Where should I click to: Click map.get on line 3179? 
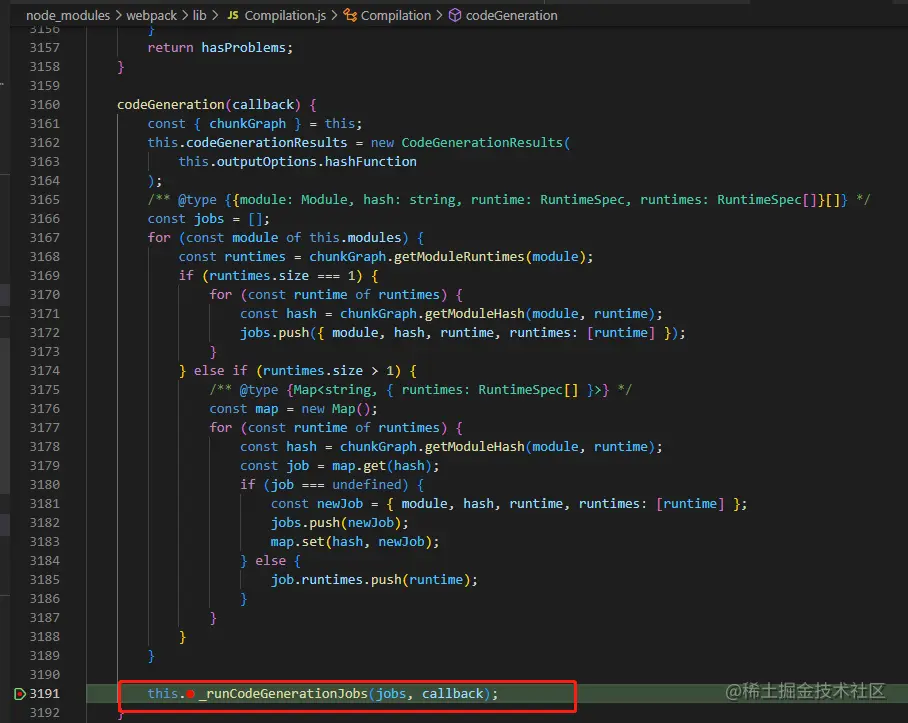coord(358,466)
